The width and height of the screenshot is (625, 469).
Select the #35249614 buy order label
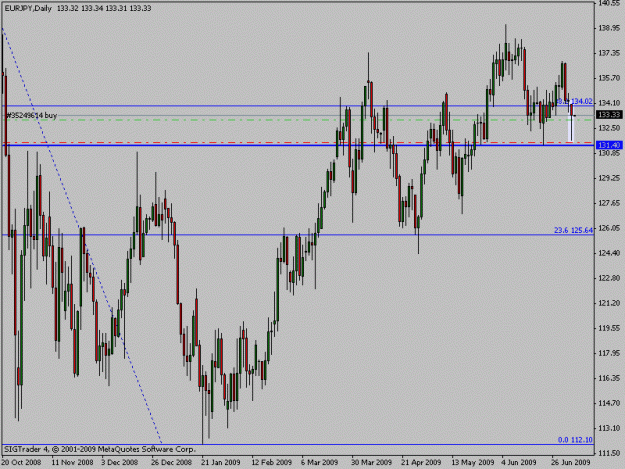31,116
